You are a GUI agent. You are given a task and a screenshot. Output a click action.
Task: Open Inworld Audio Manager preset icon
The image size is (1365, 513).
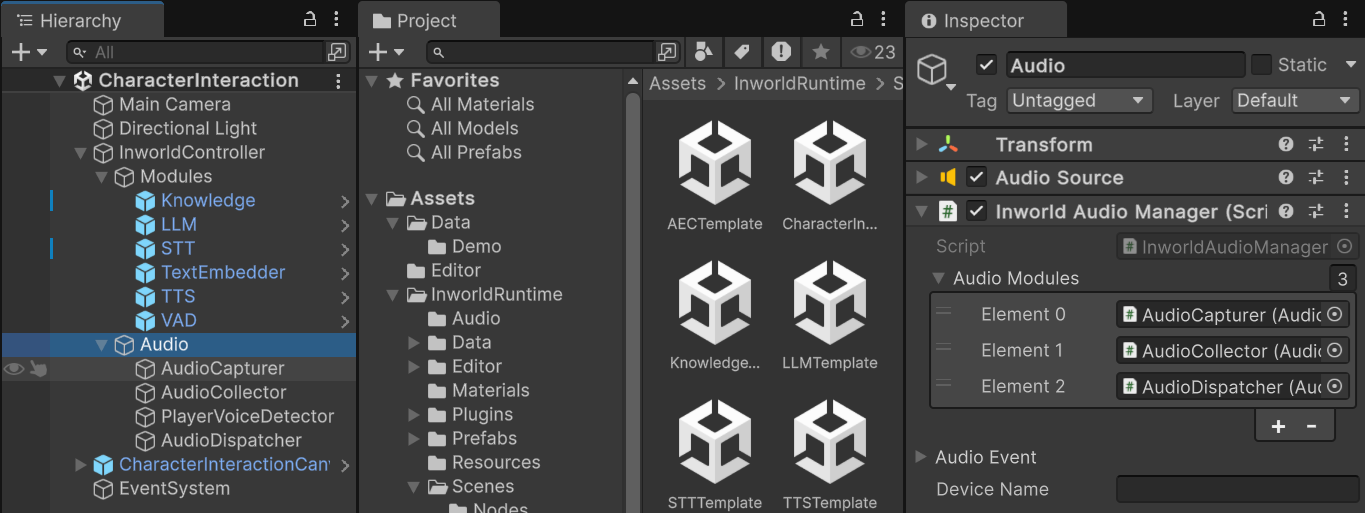coord(1316,212)
